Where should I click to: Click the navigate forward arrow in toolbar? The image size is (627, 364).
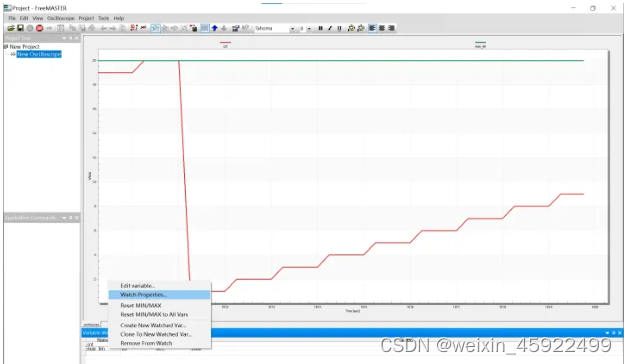coord(113,28)
